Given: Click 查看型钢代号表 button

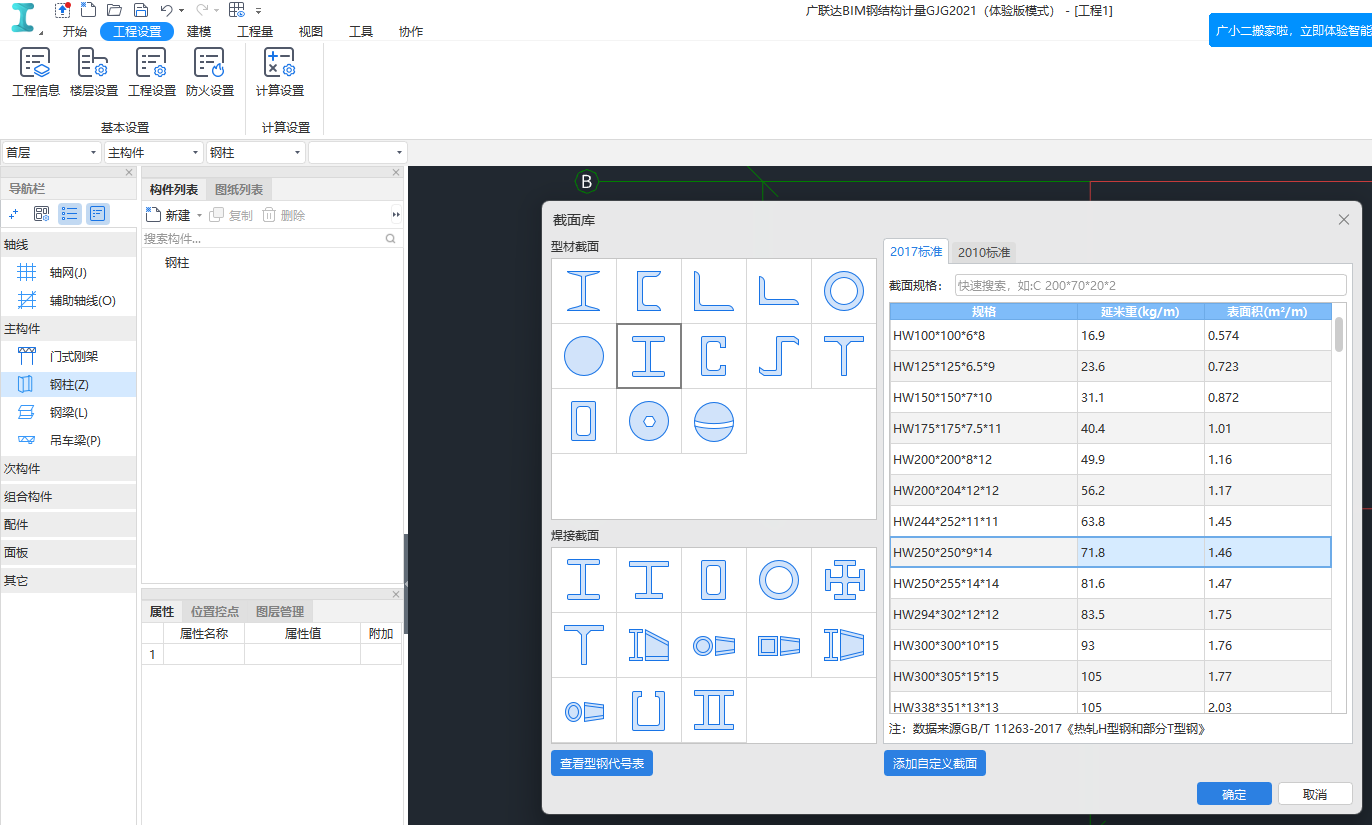Looking at the screenshot, I should (x=602, y=763).
